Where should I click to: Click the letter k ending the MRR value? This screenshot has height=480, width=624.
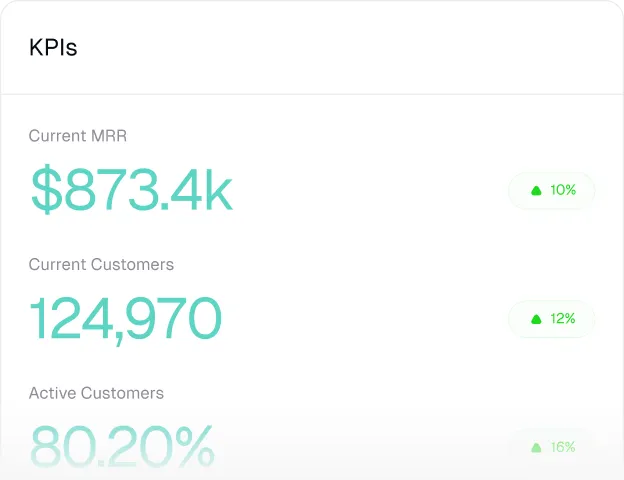219,190
